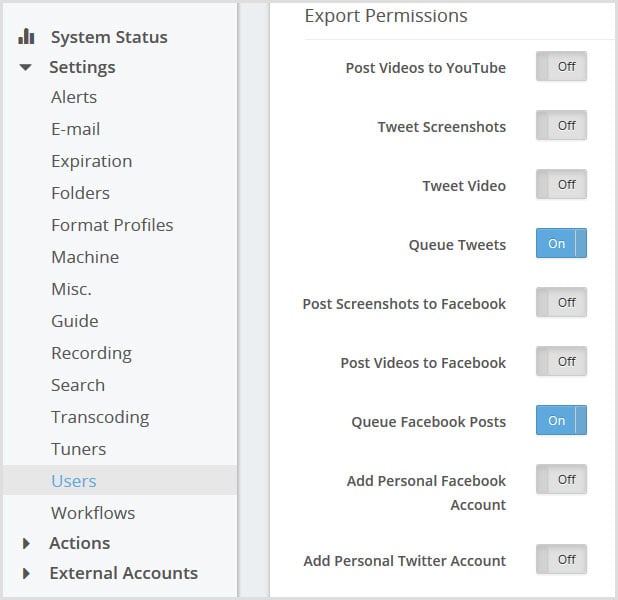
Task: Turn off Queue Facebook Posts switch
Action: [561, 421]
